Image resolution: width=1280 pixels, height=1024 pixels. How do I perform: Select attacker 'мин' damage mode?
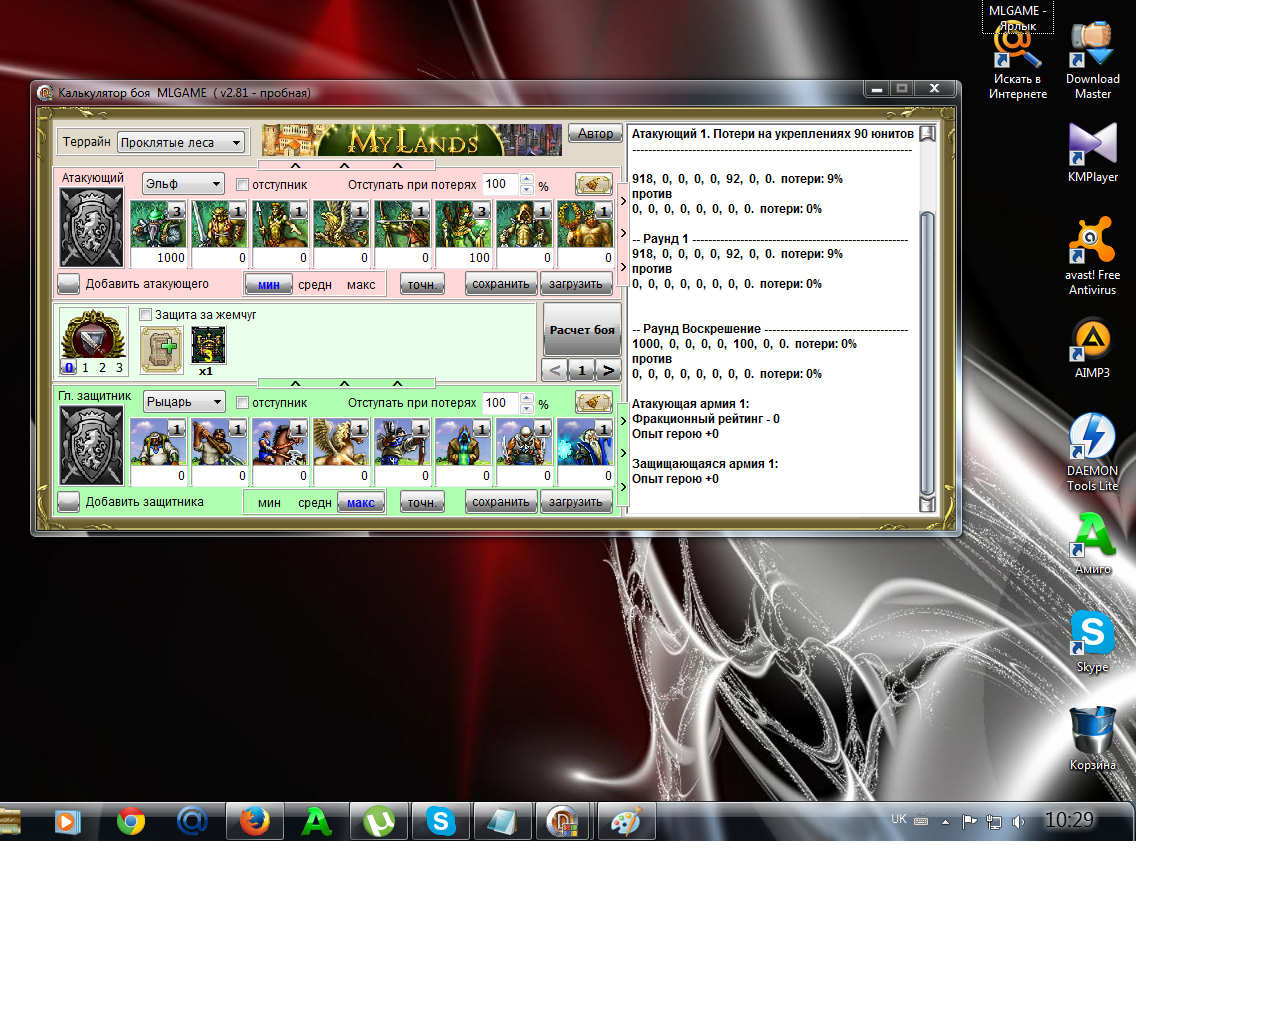pos(269,285)
